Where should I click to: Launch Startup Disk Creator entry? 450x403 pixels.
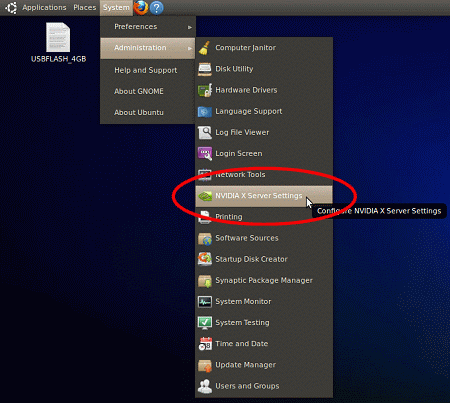click(x=264, y=259)
